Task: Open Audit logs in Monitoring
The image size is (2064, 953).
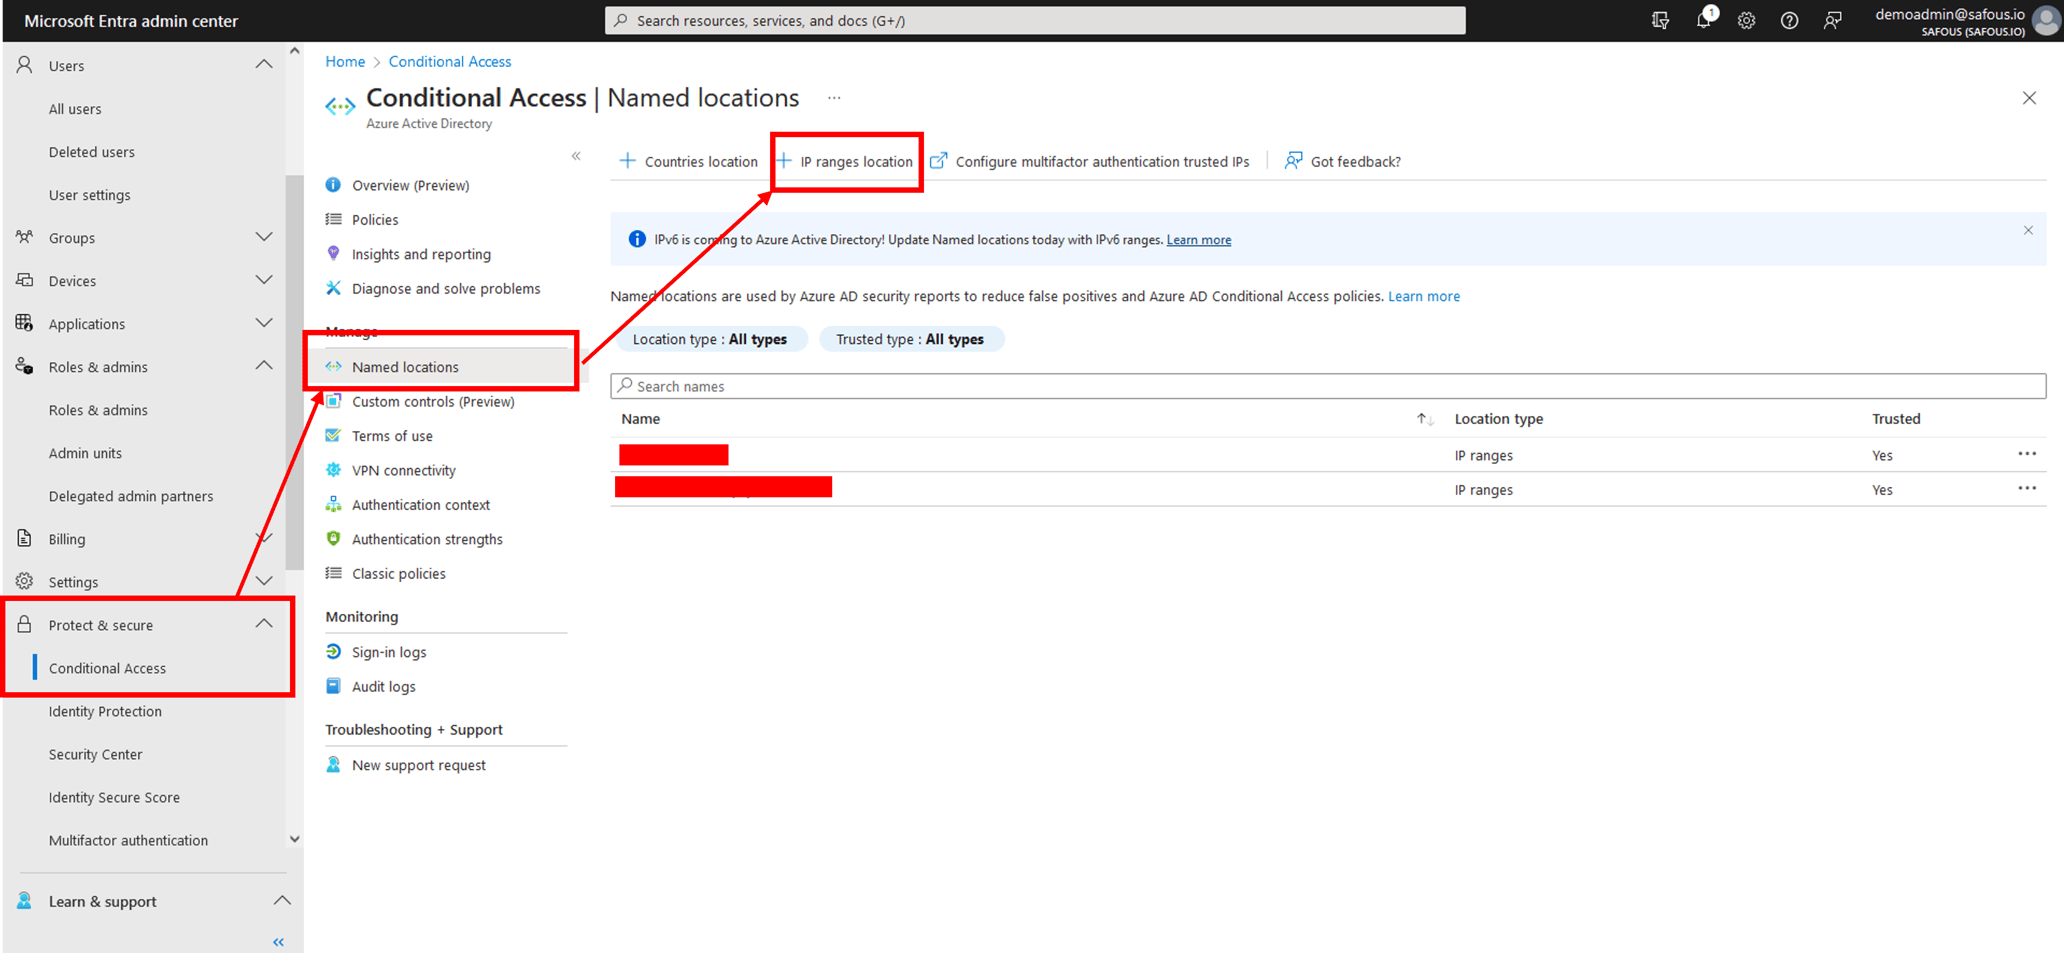Action: (383, 686)
